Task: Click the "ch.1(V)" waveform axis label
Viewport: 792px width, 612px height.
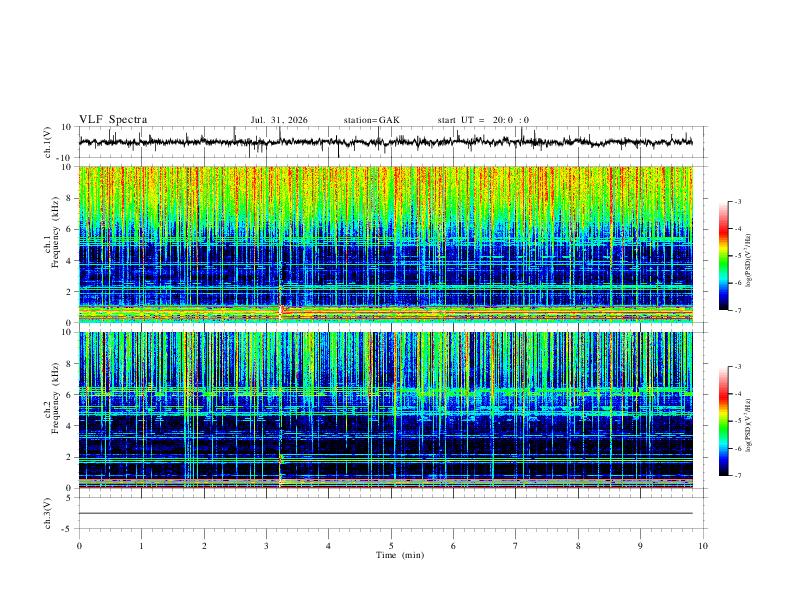Action: pos(48,142)
